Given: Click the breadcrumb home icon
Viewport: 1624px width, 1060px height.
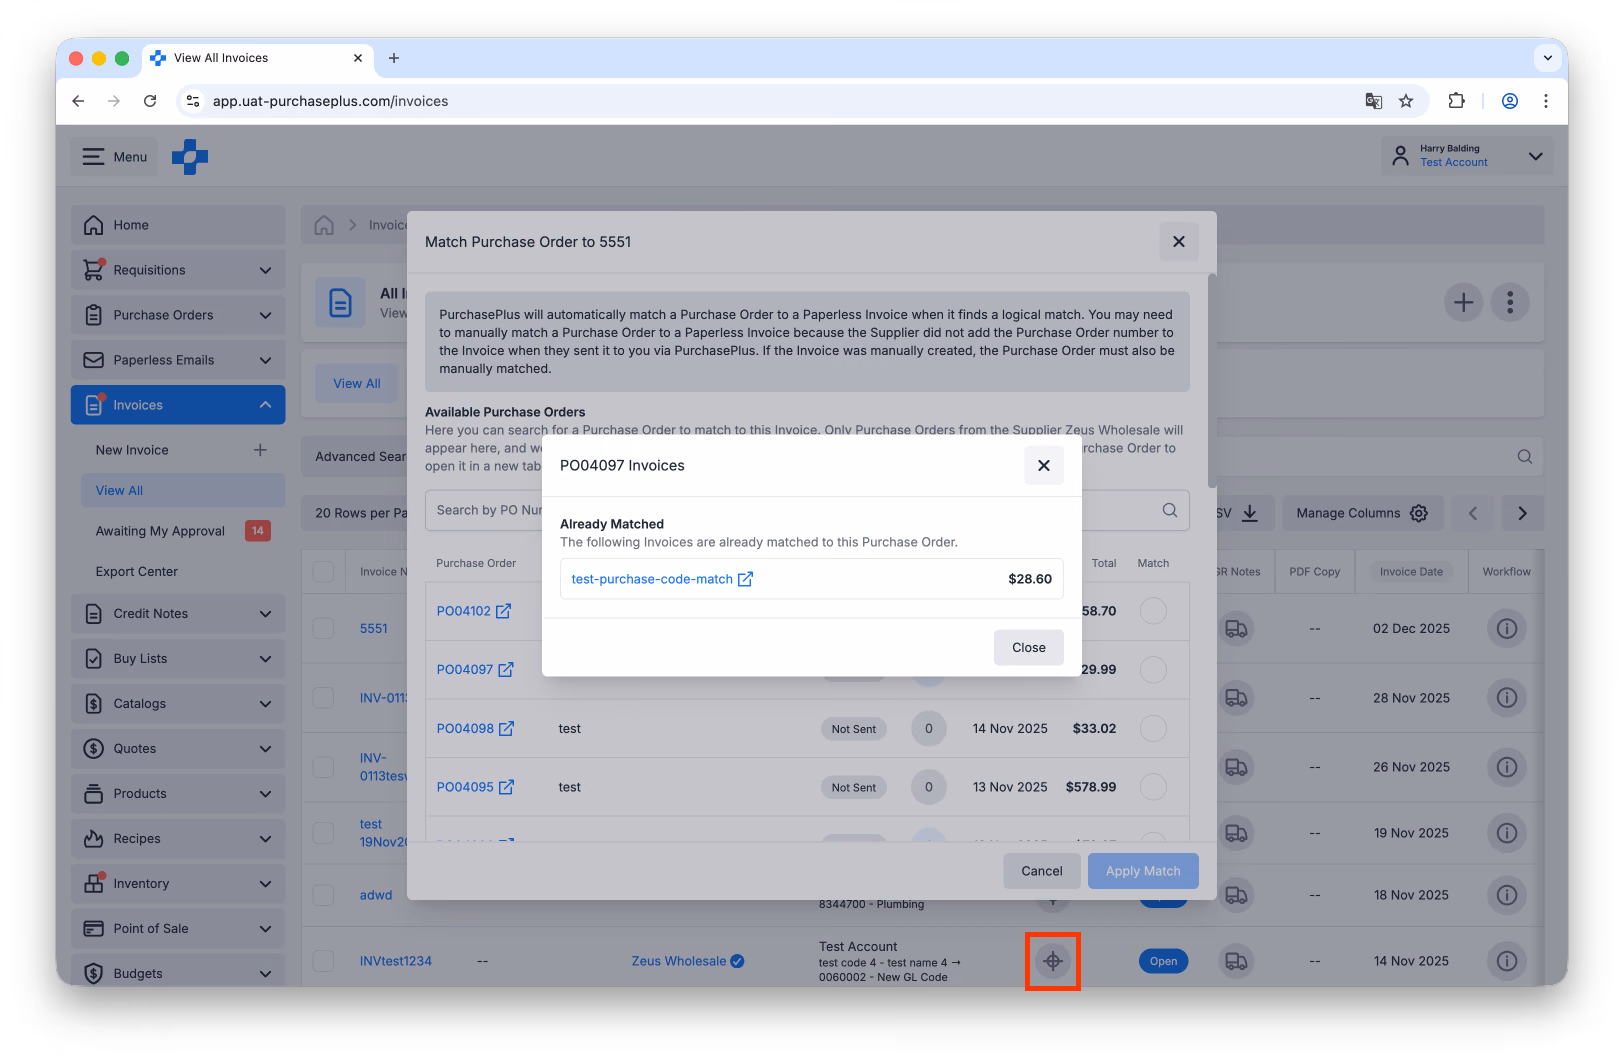Looking at the screenshot, I should pyautogui.click(x=324, y=225).
